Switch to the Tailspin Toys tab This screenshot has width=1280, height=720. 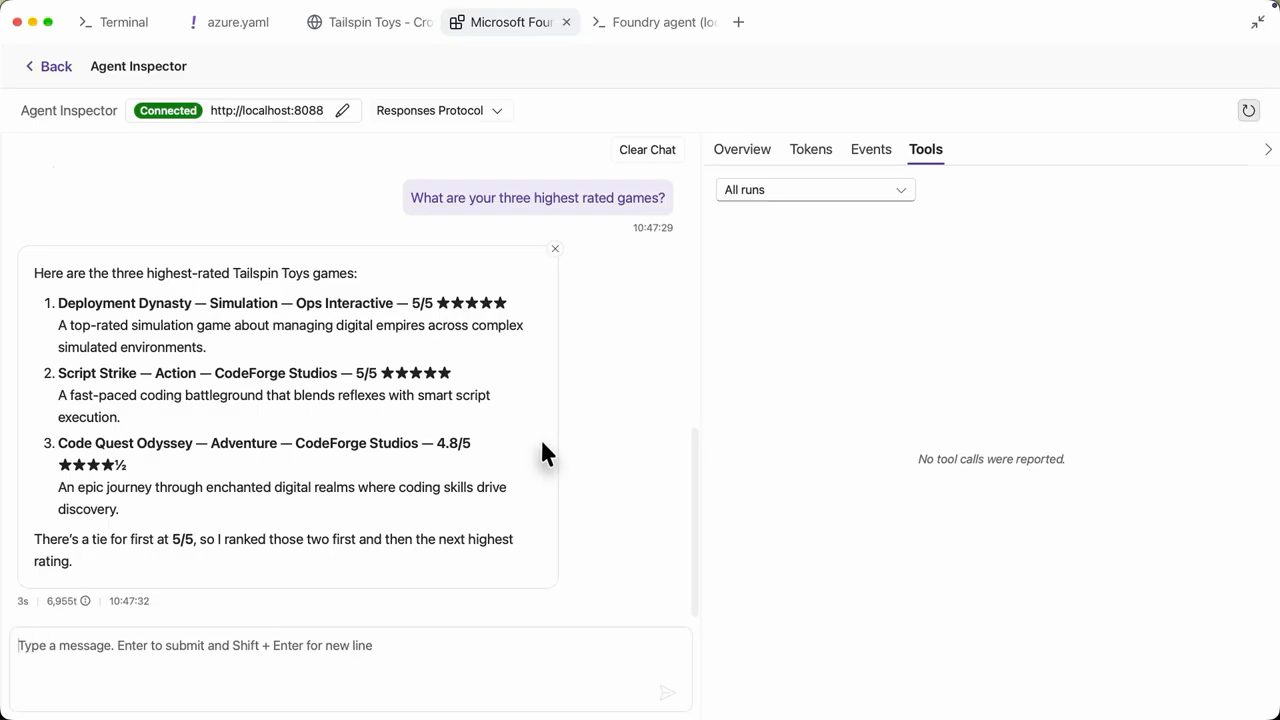(370, 22)
